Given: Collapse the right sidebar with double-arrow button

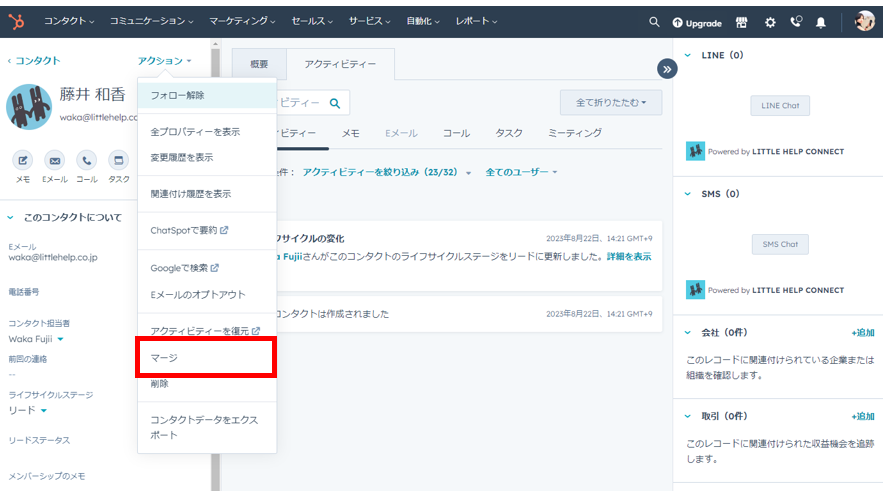Looking at the screenshot, I should [x=667, y=68].
